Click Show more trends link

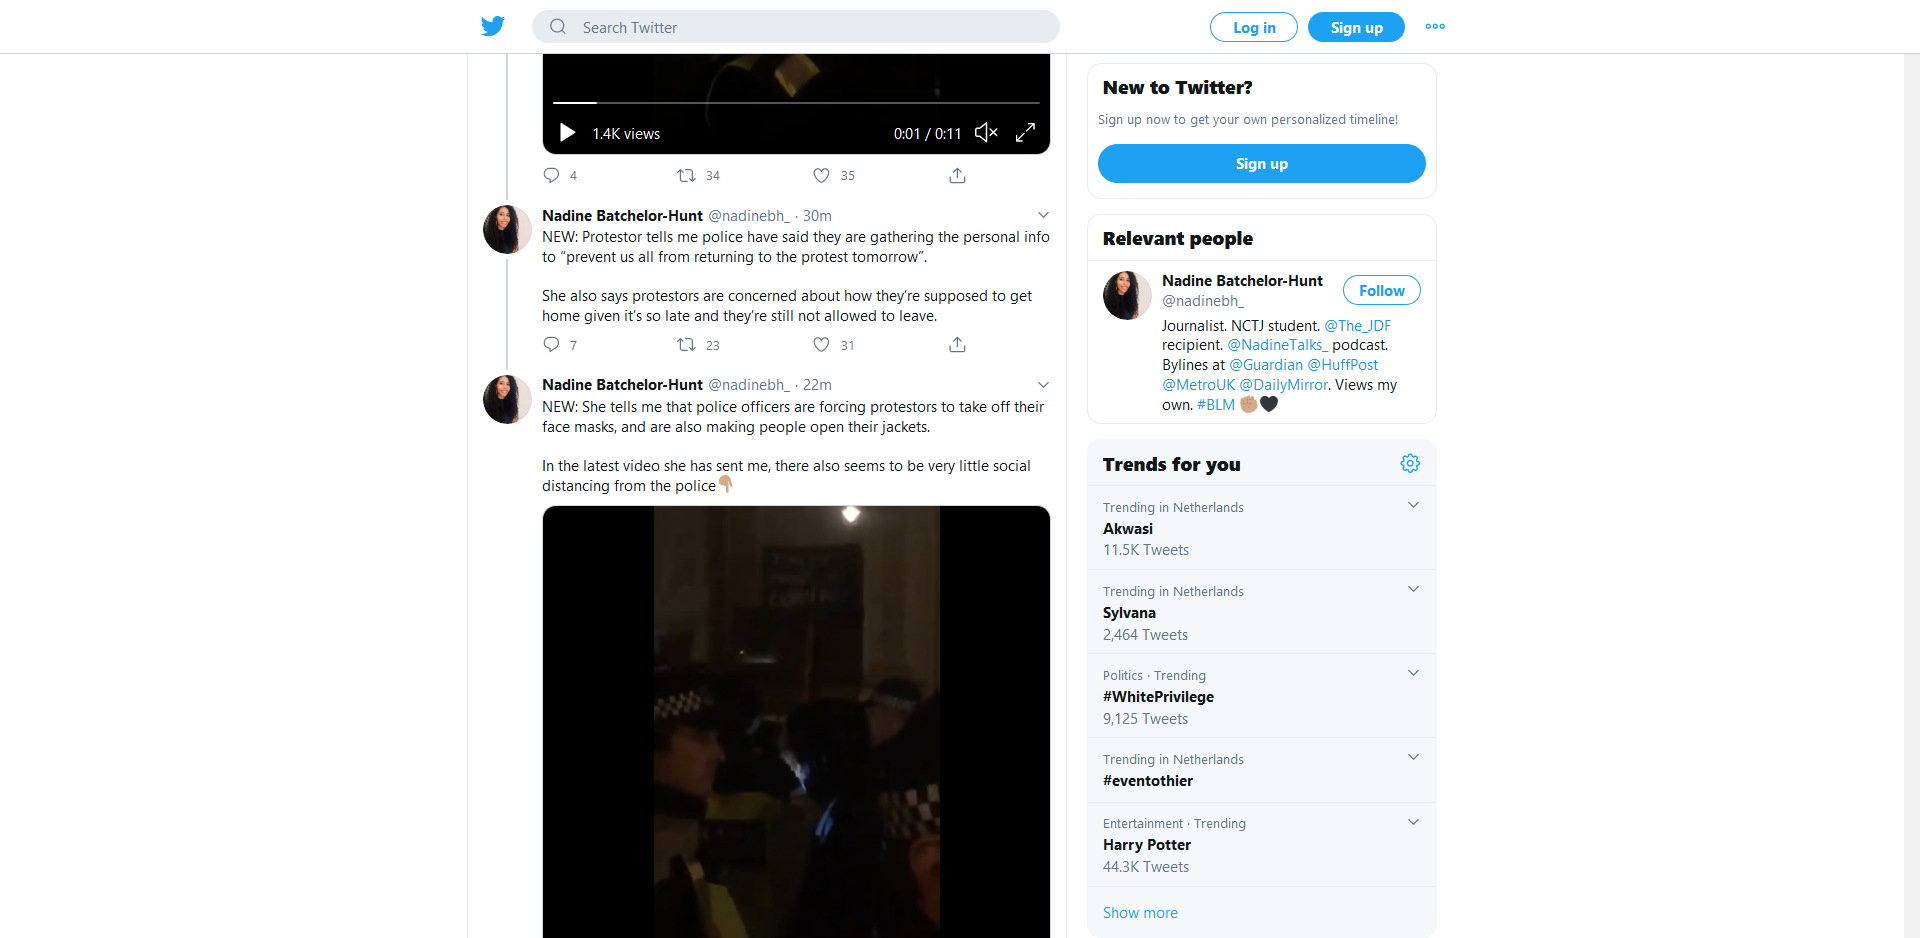point(1140,913)
